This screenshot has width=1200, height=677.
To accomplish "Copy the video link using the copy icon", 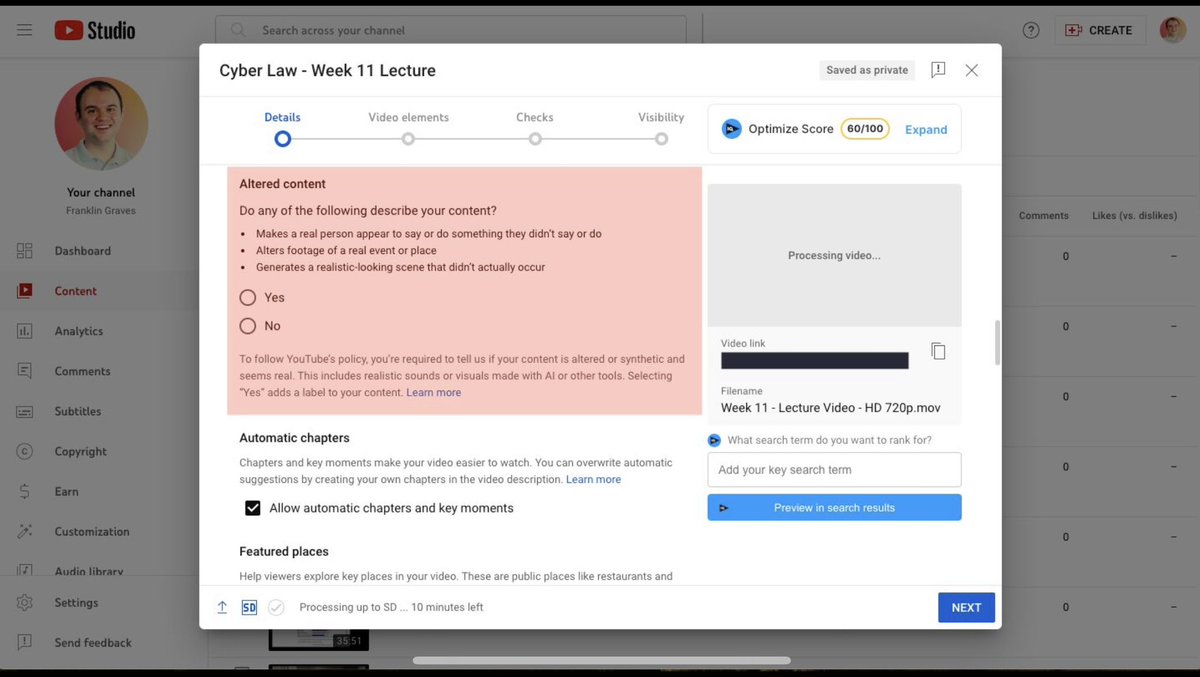I will tap(937, 351).
